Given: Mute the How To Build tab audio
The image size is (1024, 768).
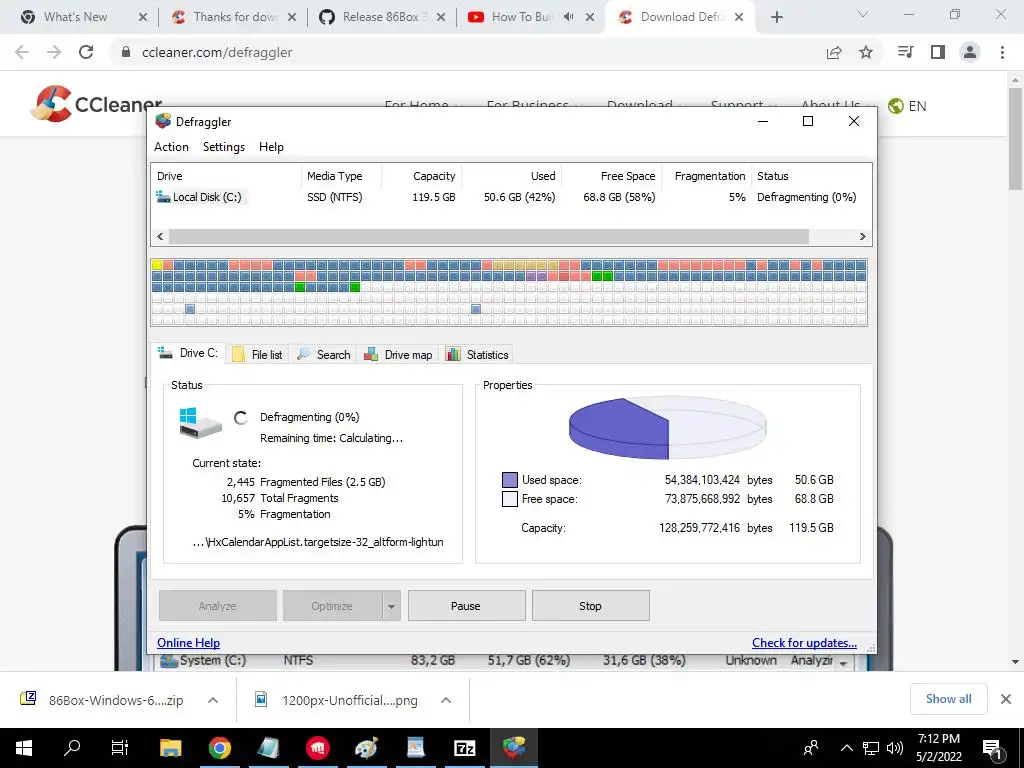Looking at the screenshot, I should (x=569, y=17).
